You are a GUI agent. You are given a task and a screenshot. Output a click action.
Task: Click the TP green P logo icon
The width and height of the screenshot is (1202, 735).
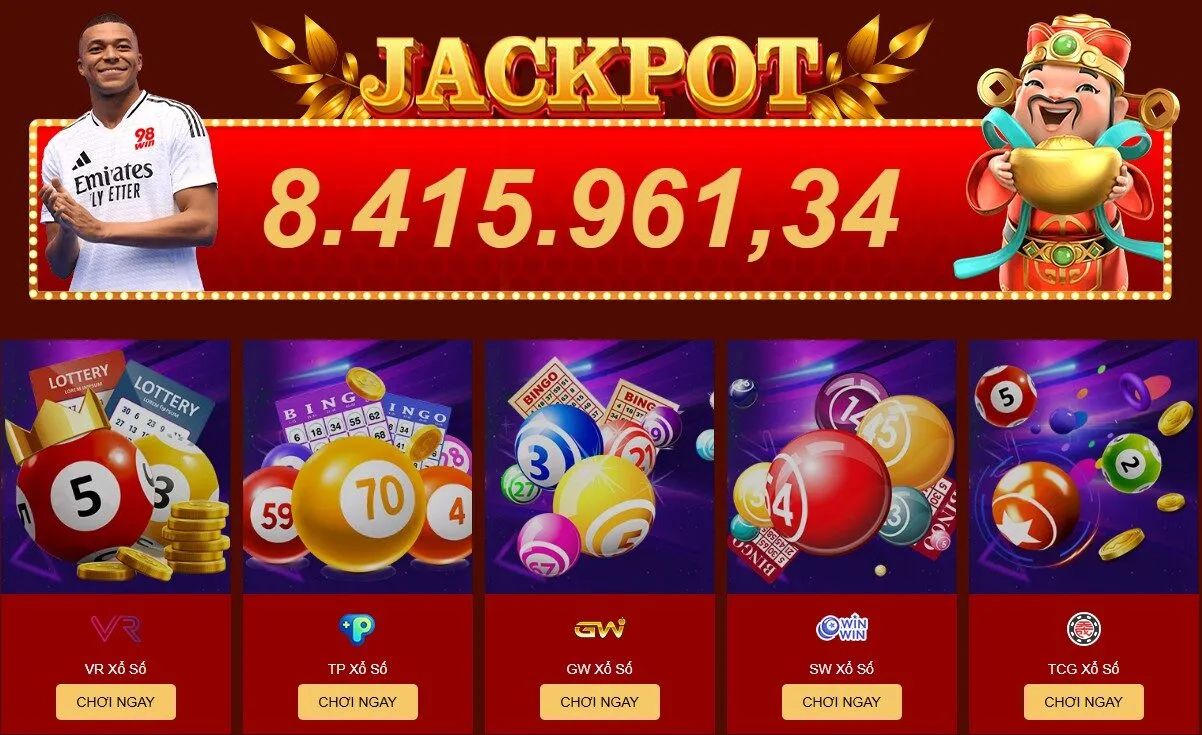pos(357,628)
